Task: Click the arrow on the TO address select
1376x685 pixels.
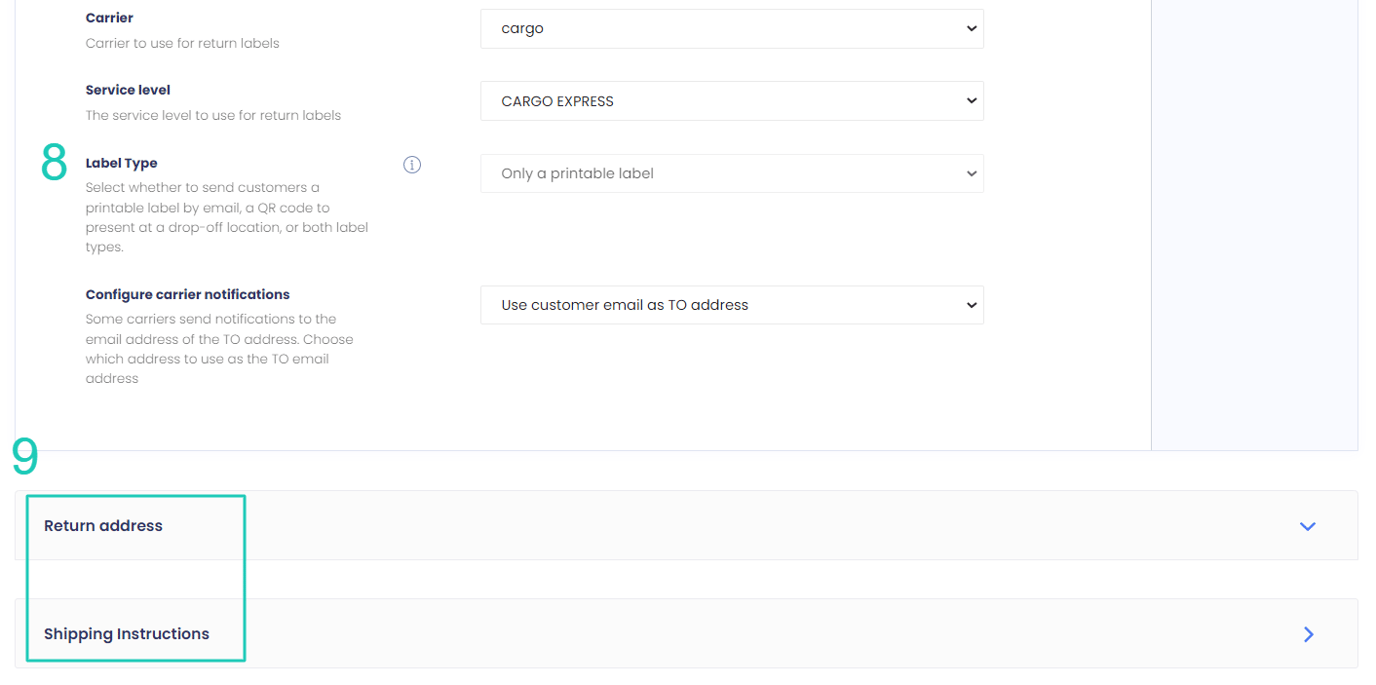Action: pyautogui.click(x=970, y=305)
